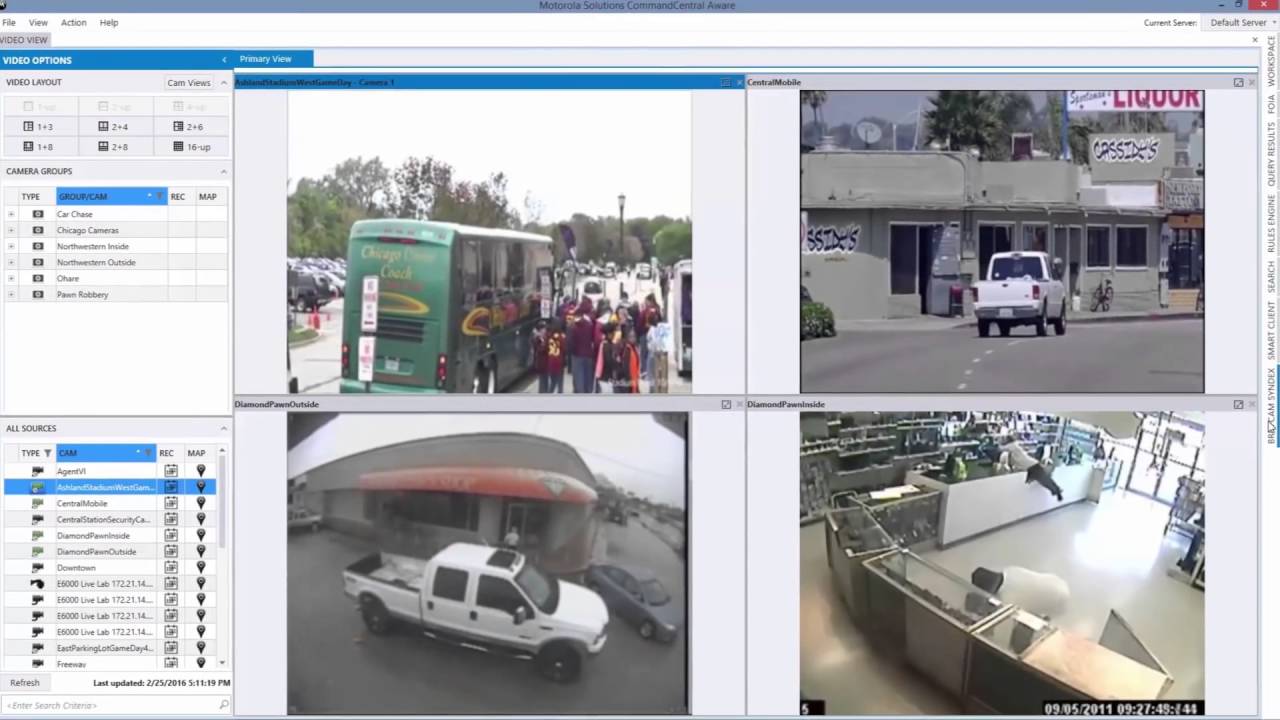Select the Freeway camera source

(x=110, y=664)
